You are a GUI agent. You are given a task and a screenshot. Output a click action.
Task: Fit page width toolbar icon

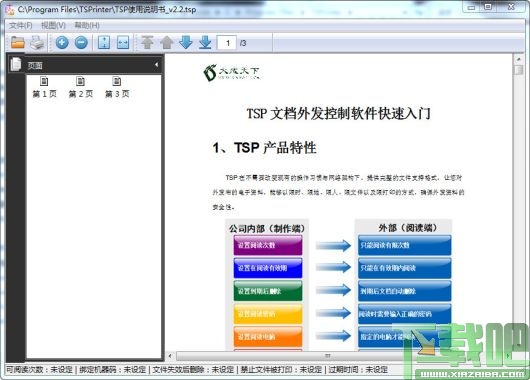123,43
